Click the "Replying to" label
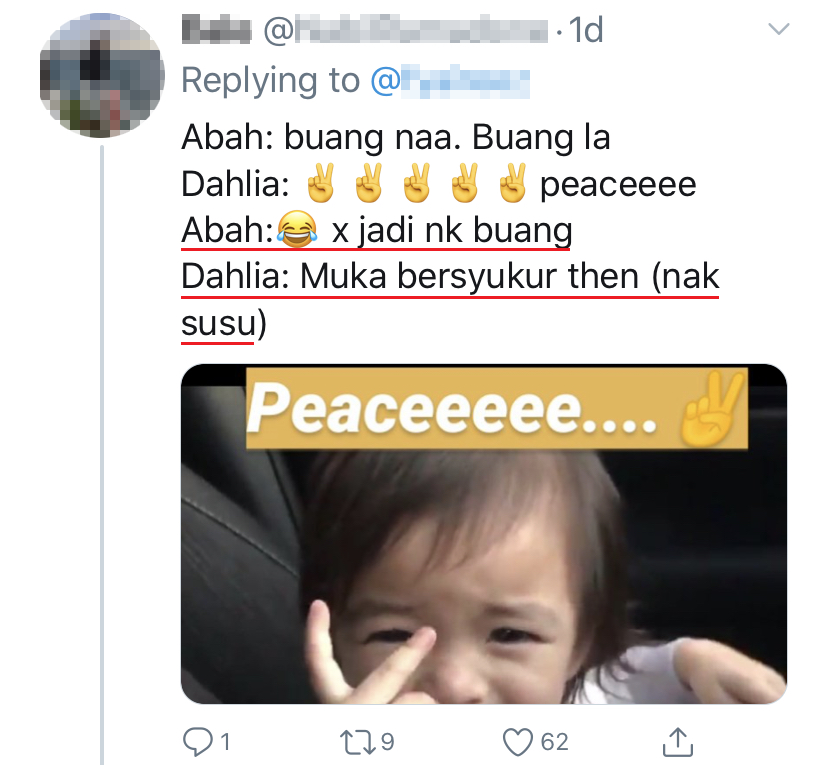The image size is (828, 765). click(270, 81)
